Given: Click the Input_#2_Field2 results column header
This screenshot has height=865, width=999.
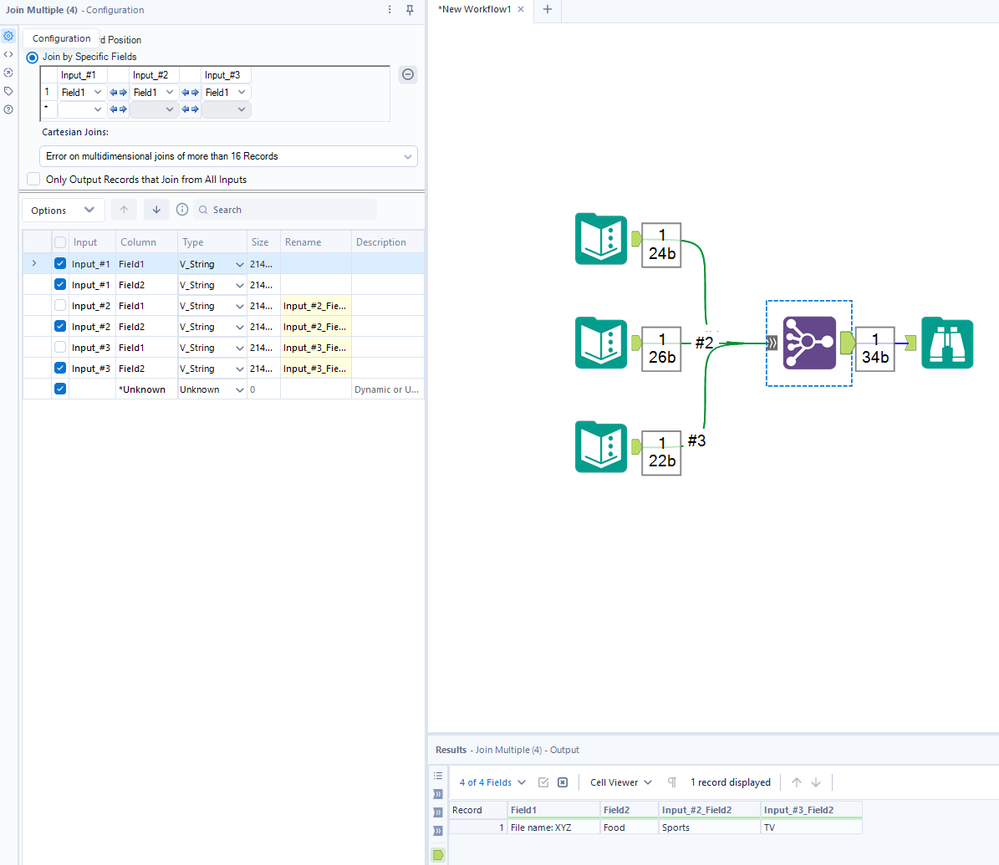Looking at the screenshot, I should [709, 810].
